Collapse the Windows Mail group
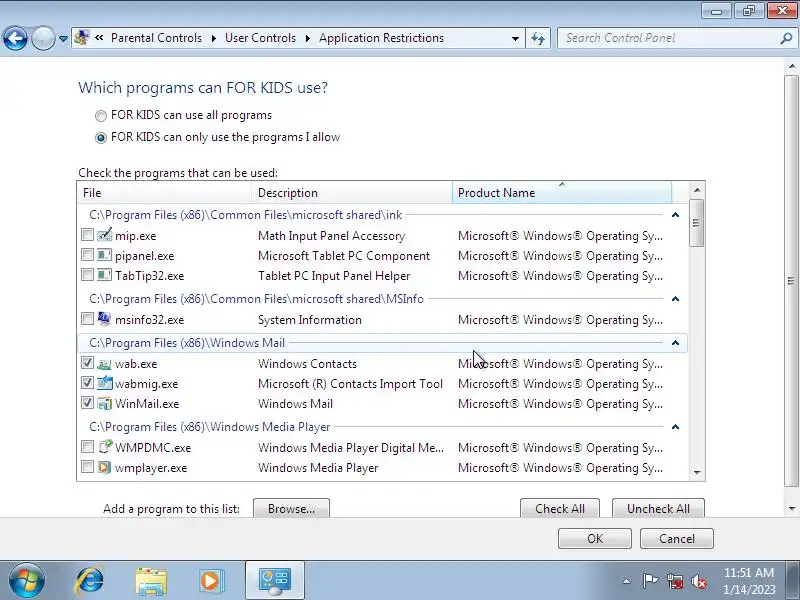 click(676, 343)
